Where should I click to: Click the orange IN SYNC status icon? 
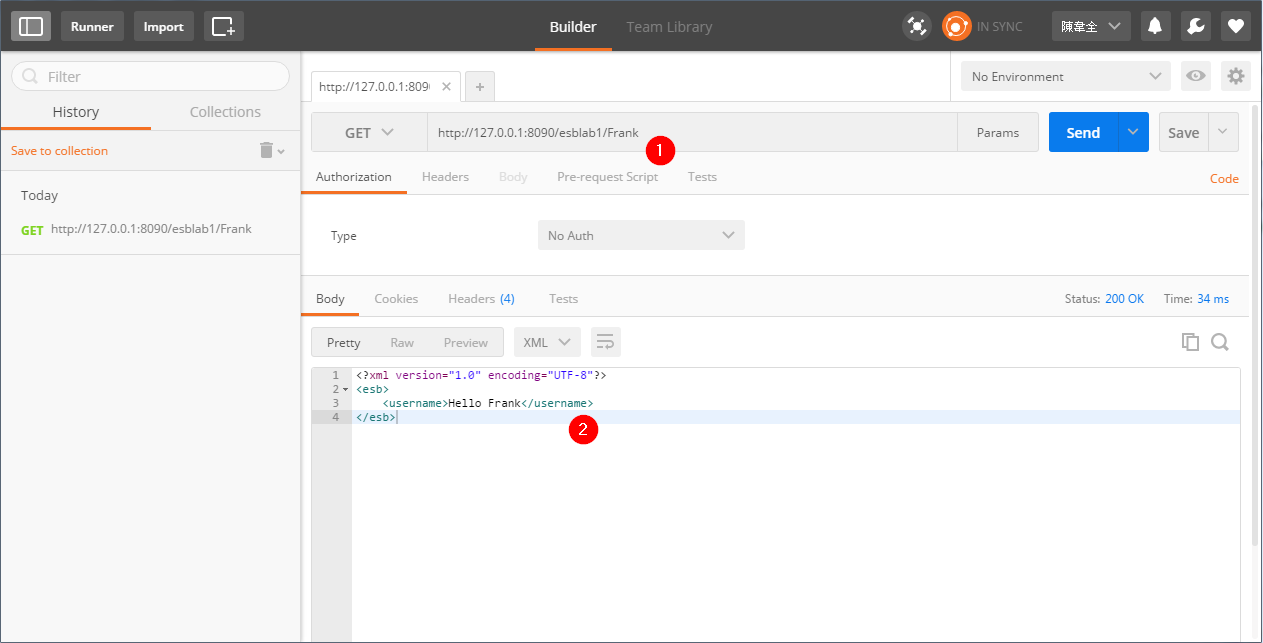(x=957, y=26)
